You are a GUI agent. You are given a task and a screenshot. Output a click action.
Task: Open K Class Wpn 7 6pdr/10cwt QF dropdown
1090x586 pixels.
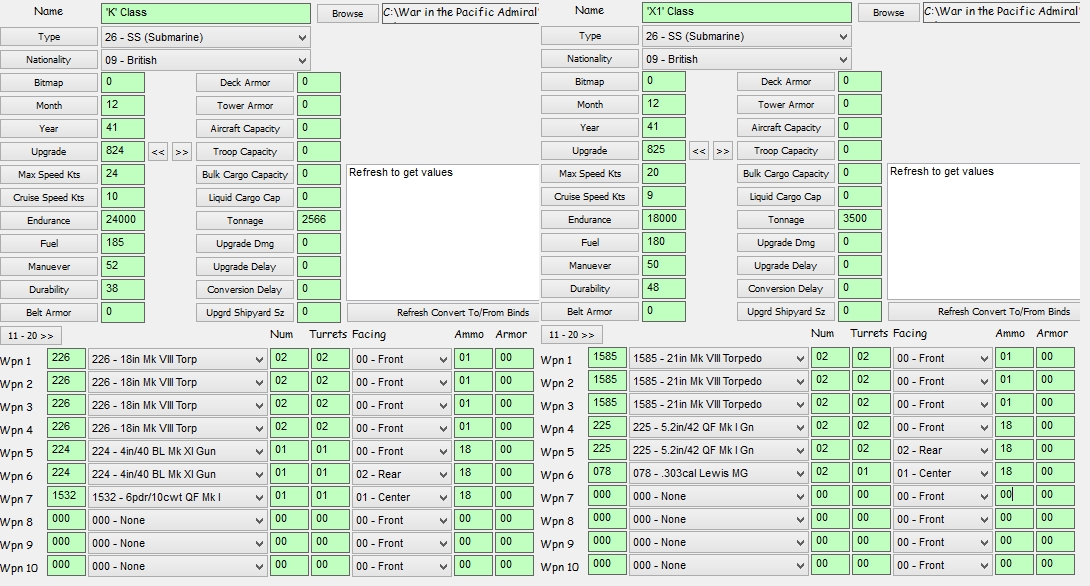pos(177,497)
